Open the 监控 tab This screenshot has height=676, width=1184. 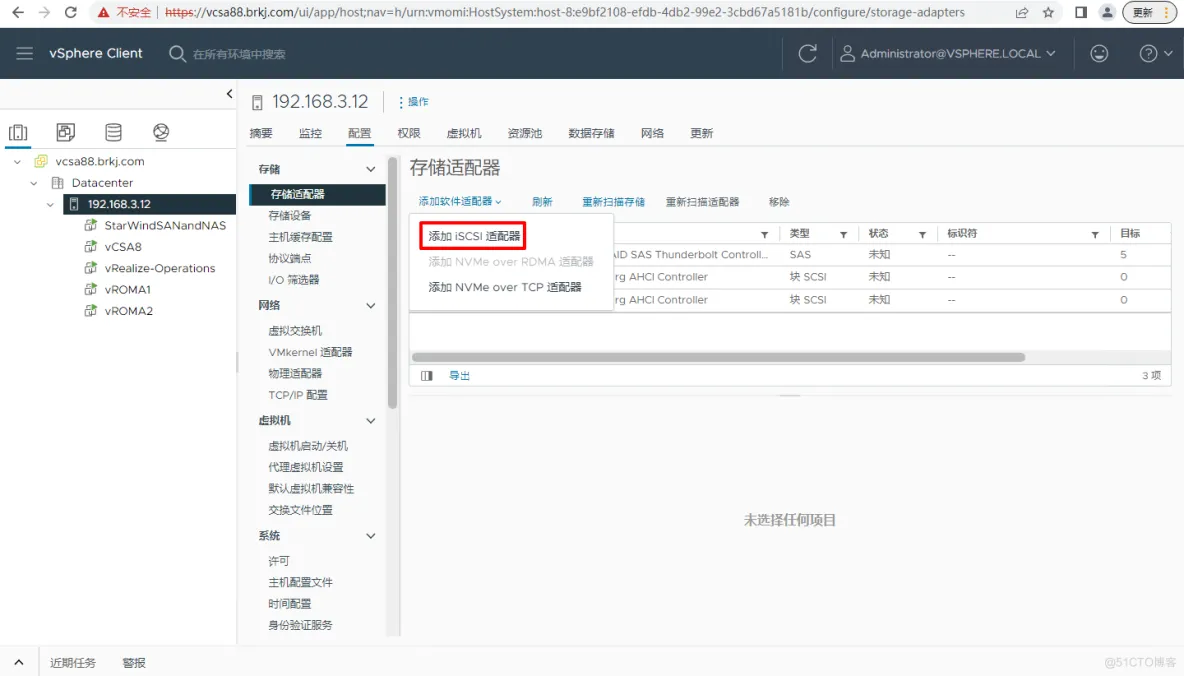pos(310,133)
